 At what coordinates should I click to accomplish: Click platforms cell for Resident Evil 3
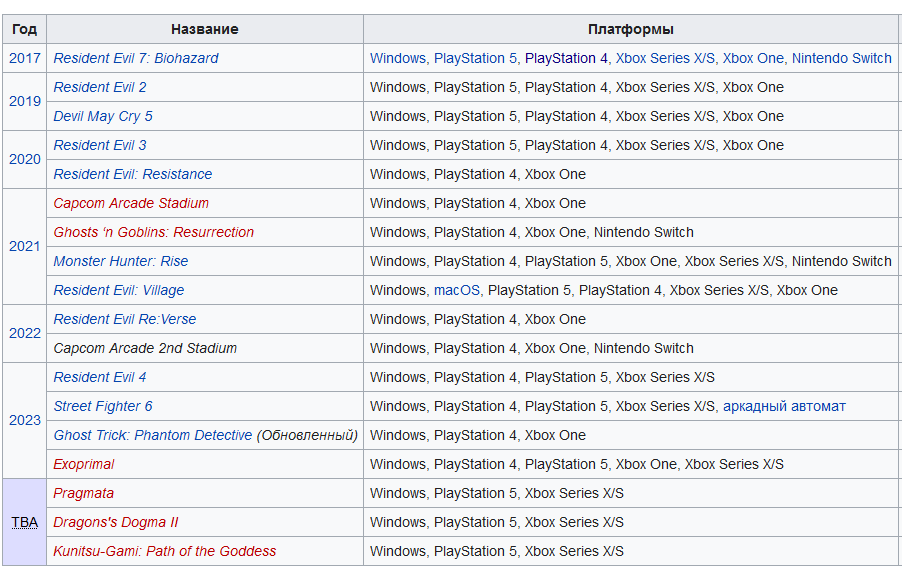click(x=630, y=145)
